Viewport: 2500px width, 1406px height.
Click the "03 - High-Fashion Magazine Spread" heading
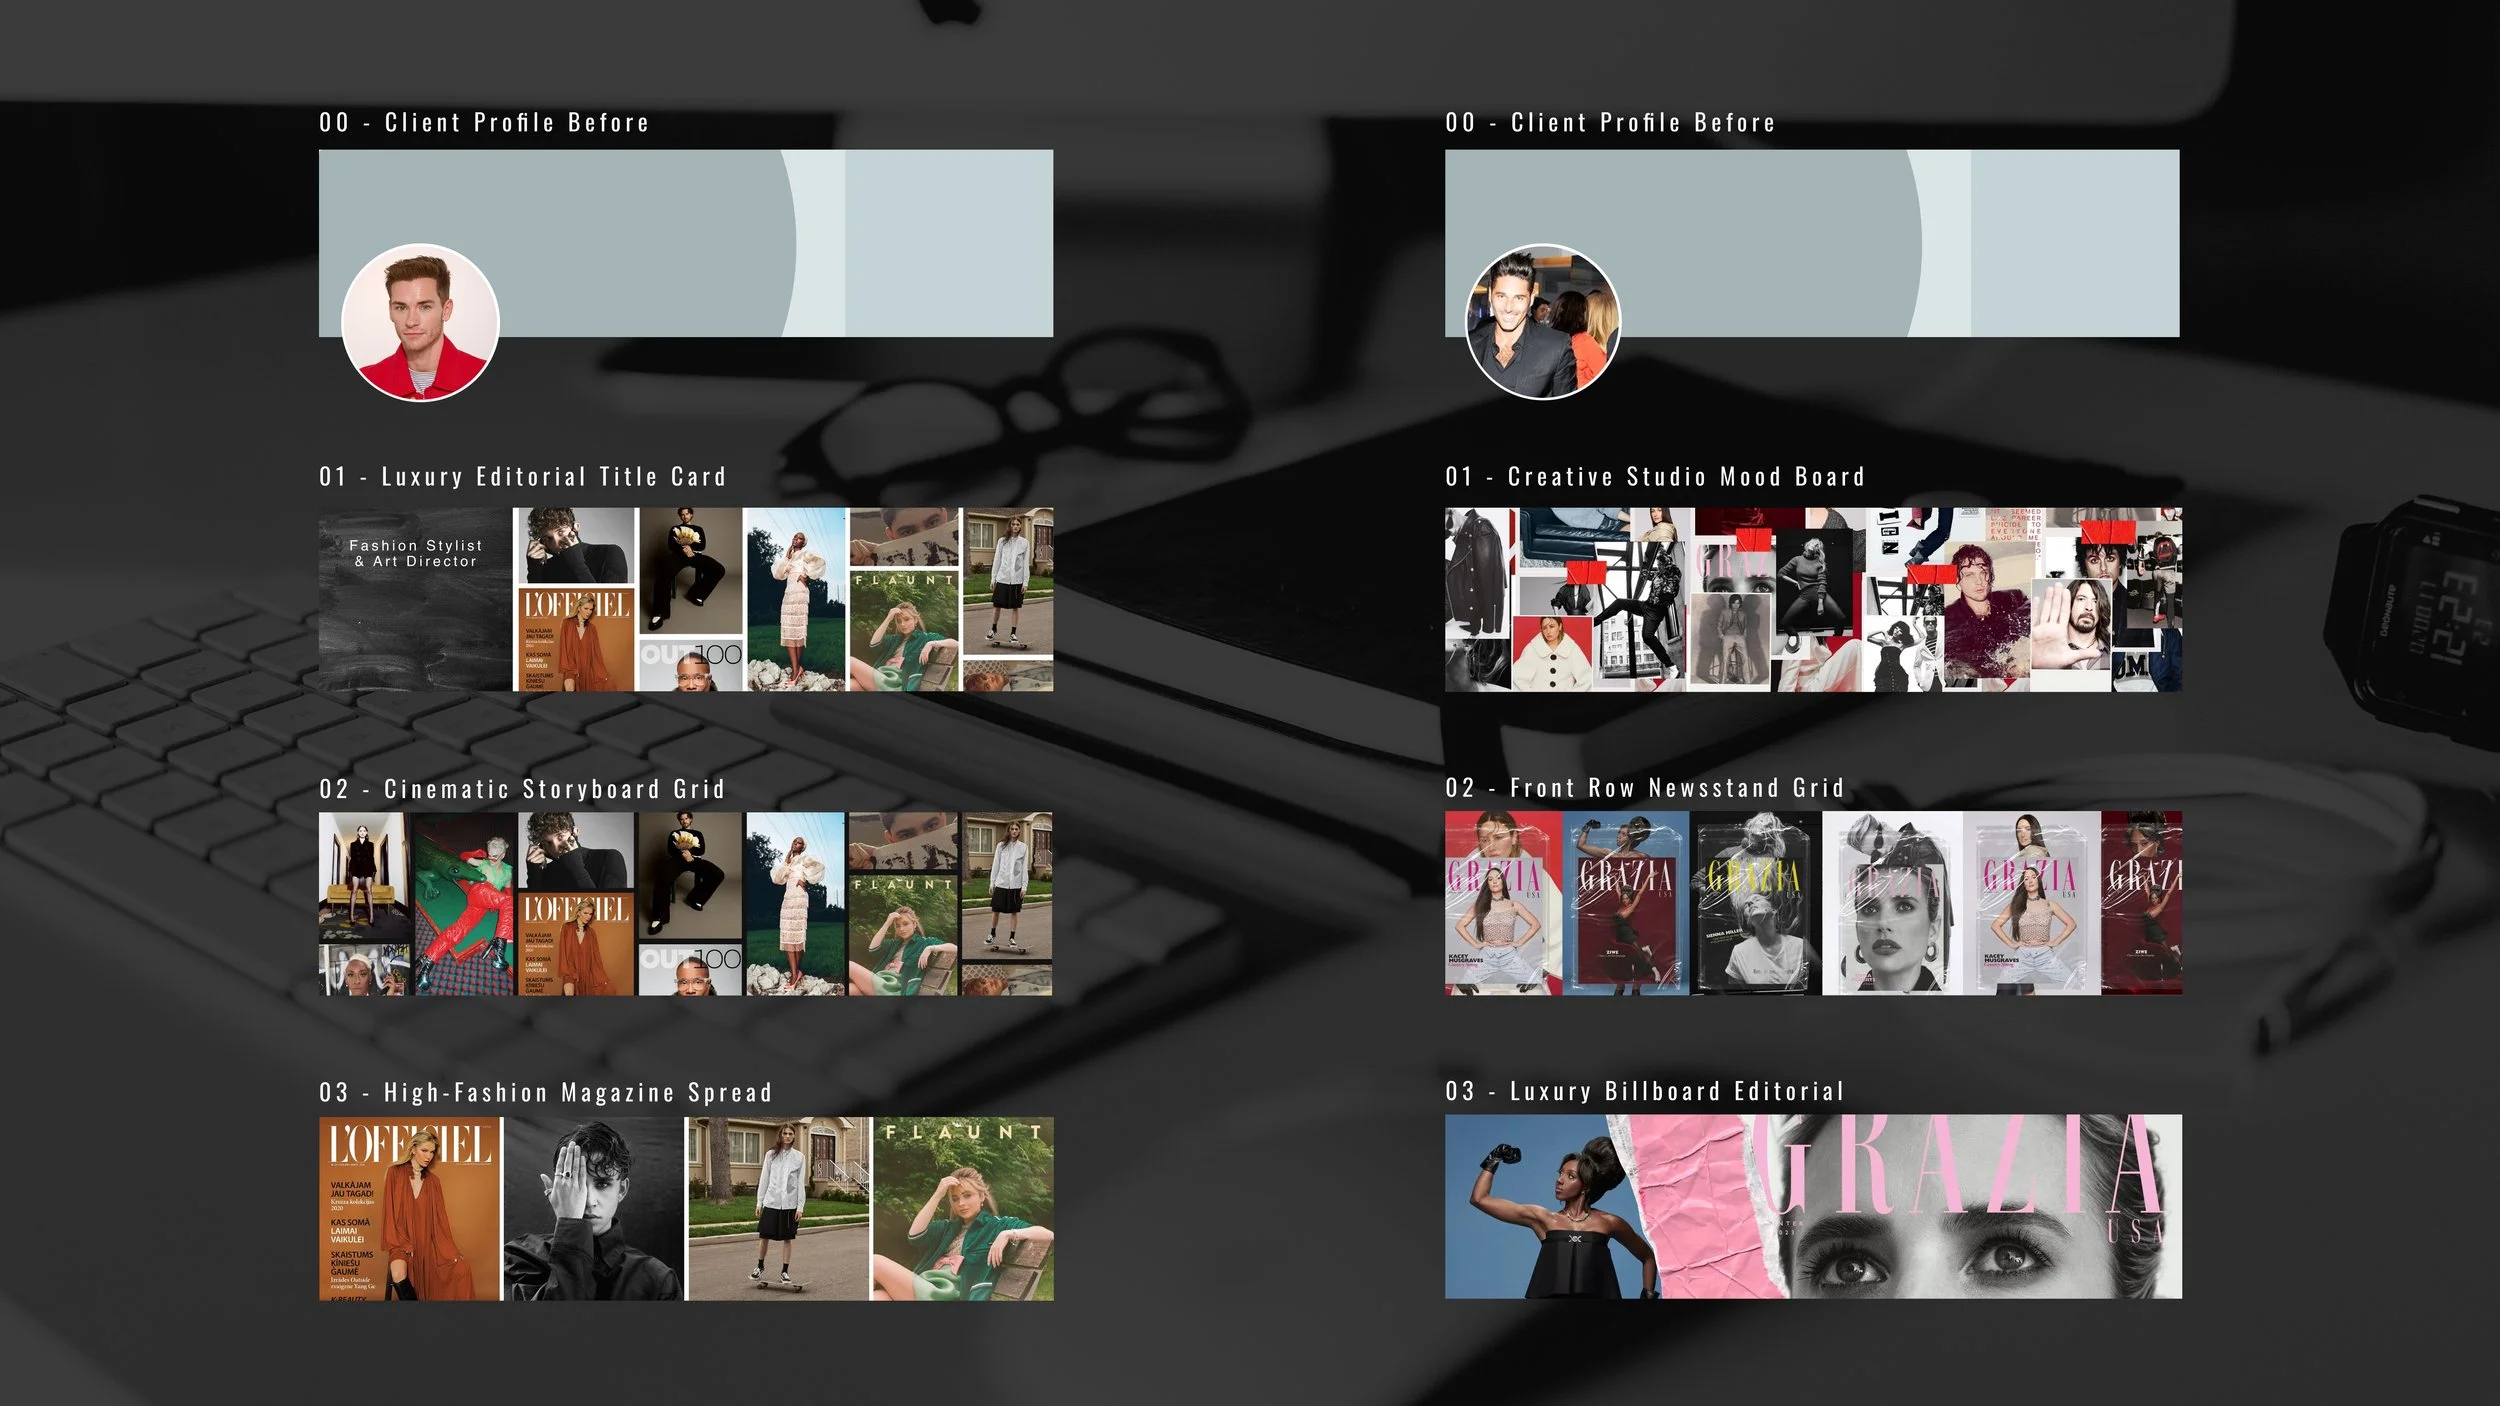[545, 1092]
